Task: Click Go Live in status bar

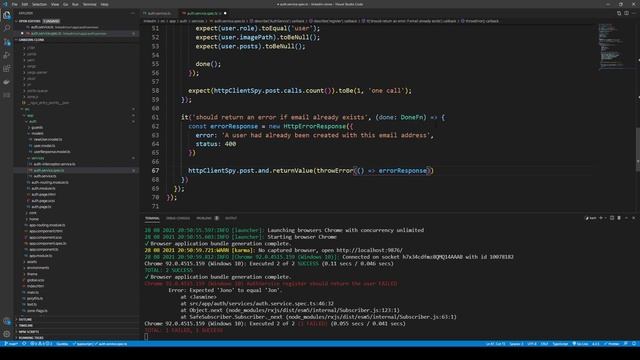Action: pos(580,344)
